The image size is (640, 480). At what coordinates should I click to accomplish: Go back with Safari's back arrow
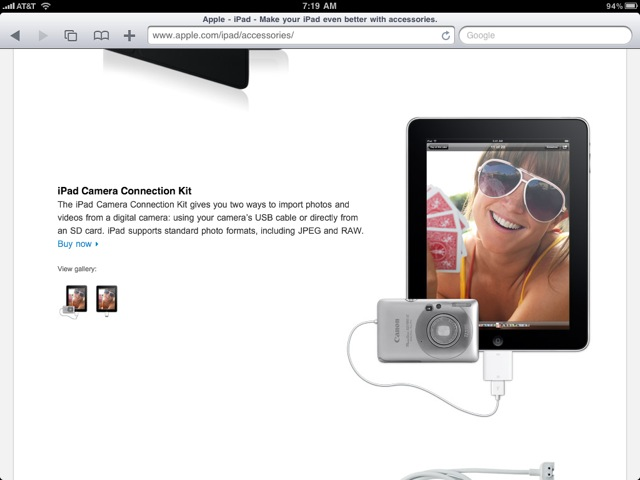point(16,36)
